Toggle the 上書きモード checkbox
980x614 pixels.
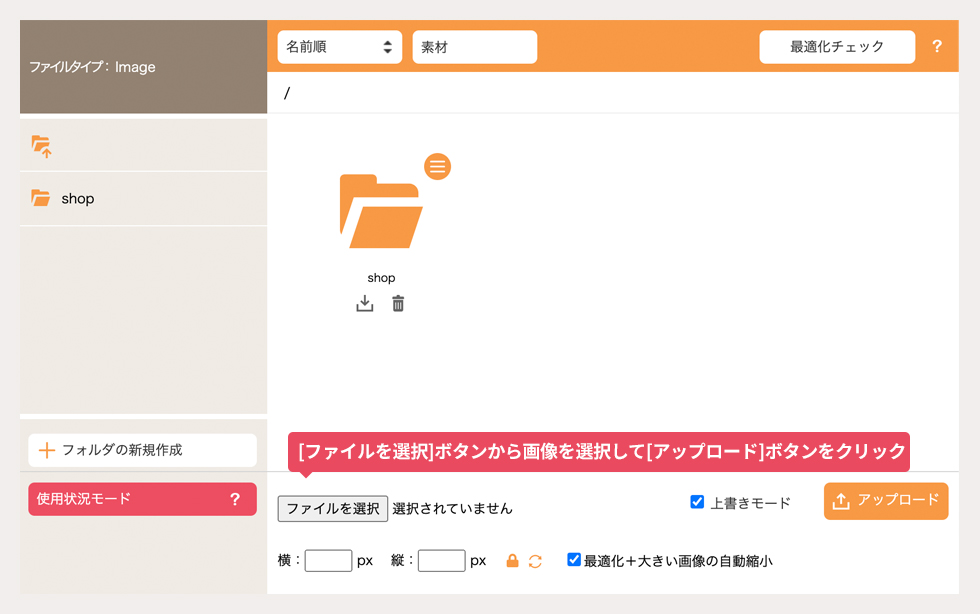pyautogui.click(x=697, y=501)
